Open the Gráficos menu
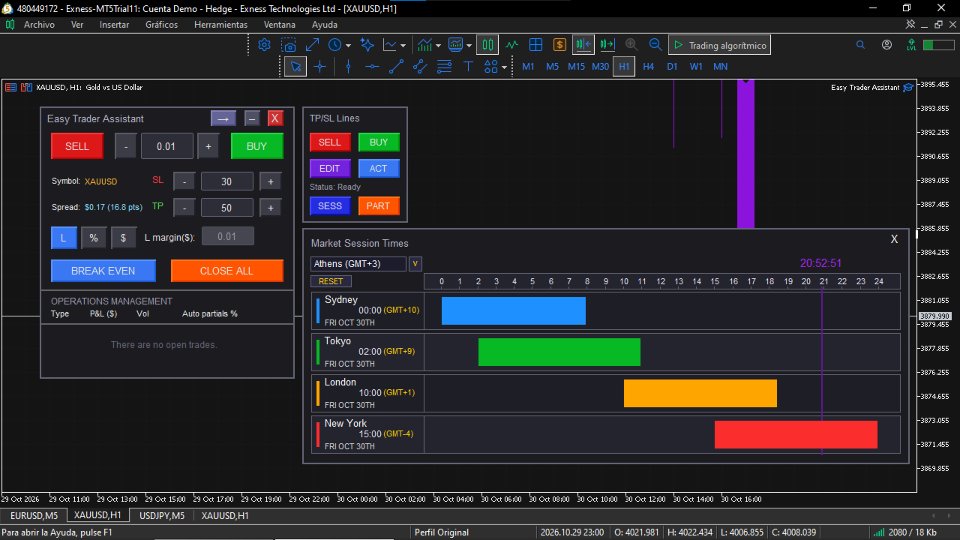The height and width of the screenshot is (540, 960). [162, 24]
